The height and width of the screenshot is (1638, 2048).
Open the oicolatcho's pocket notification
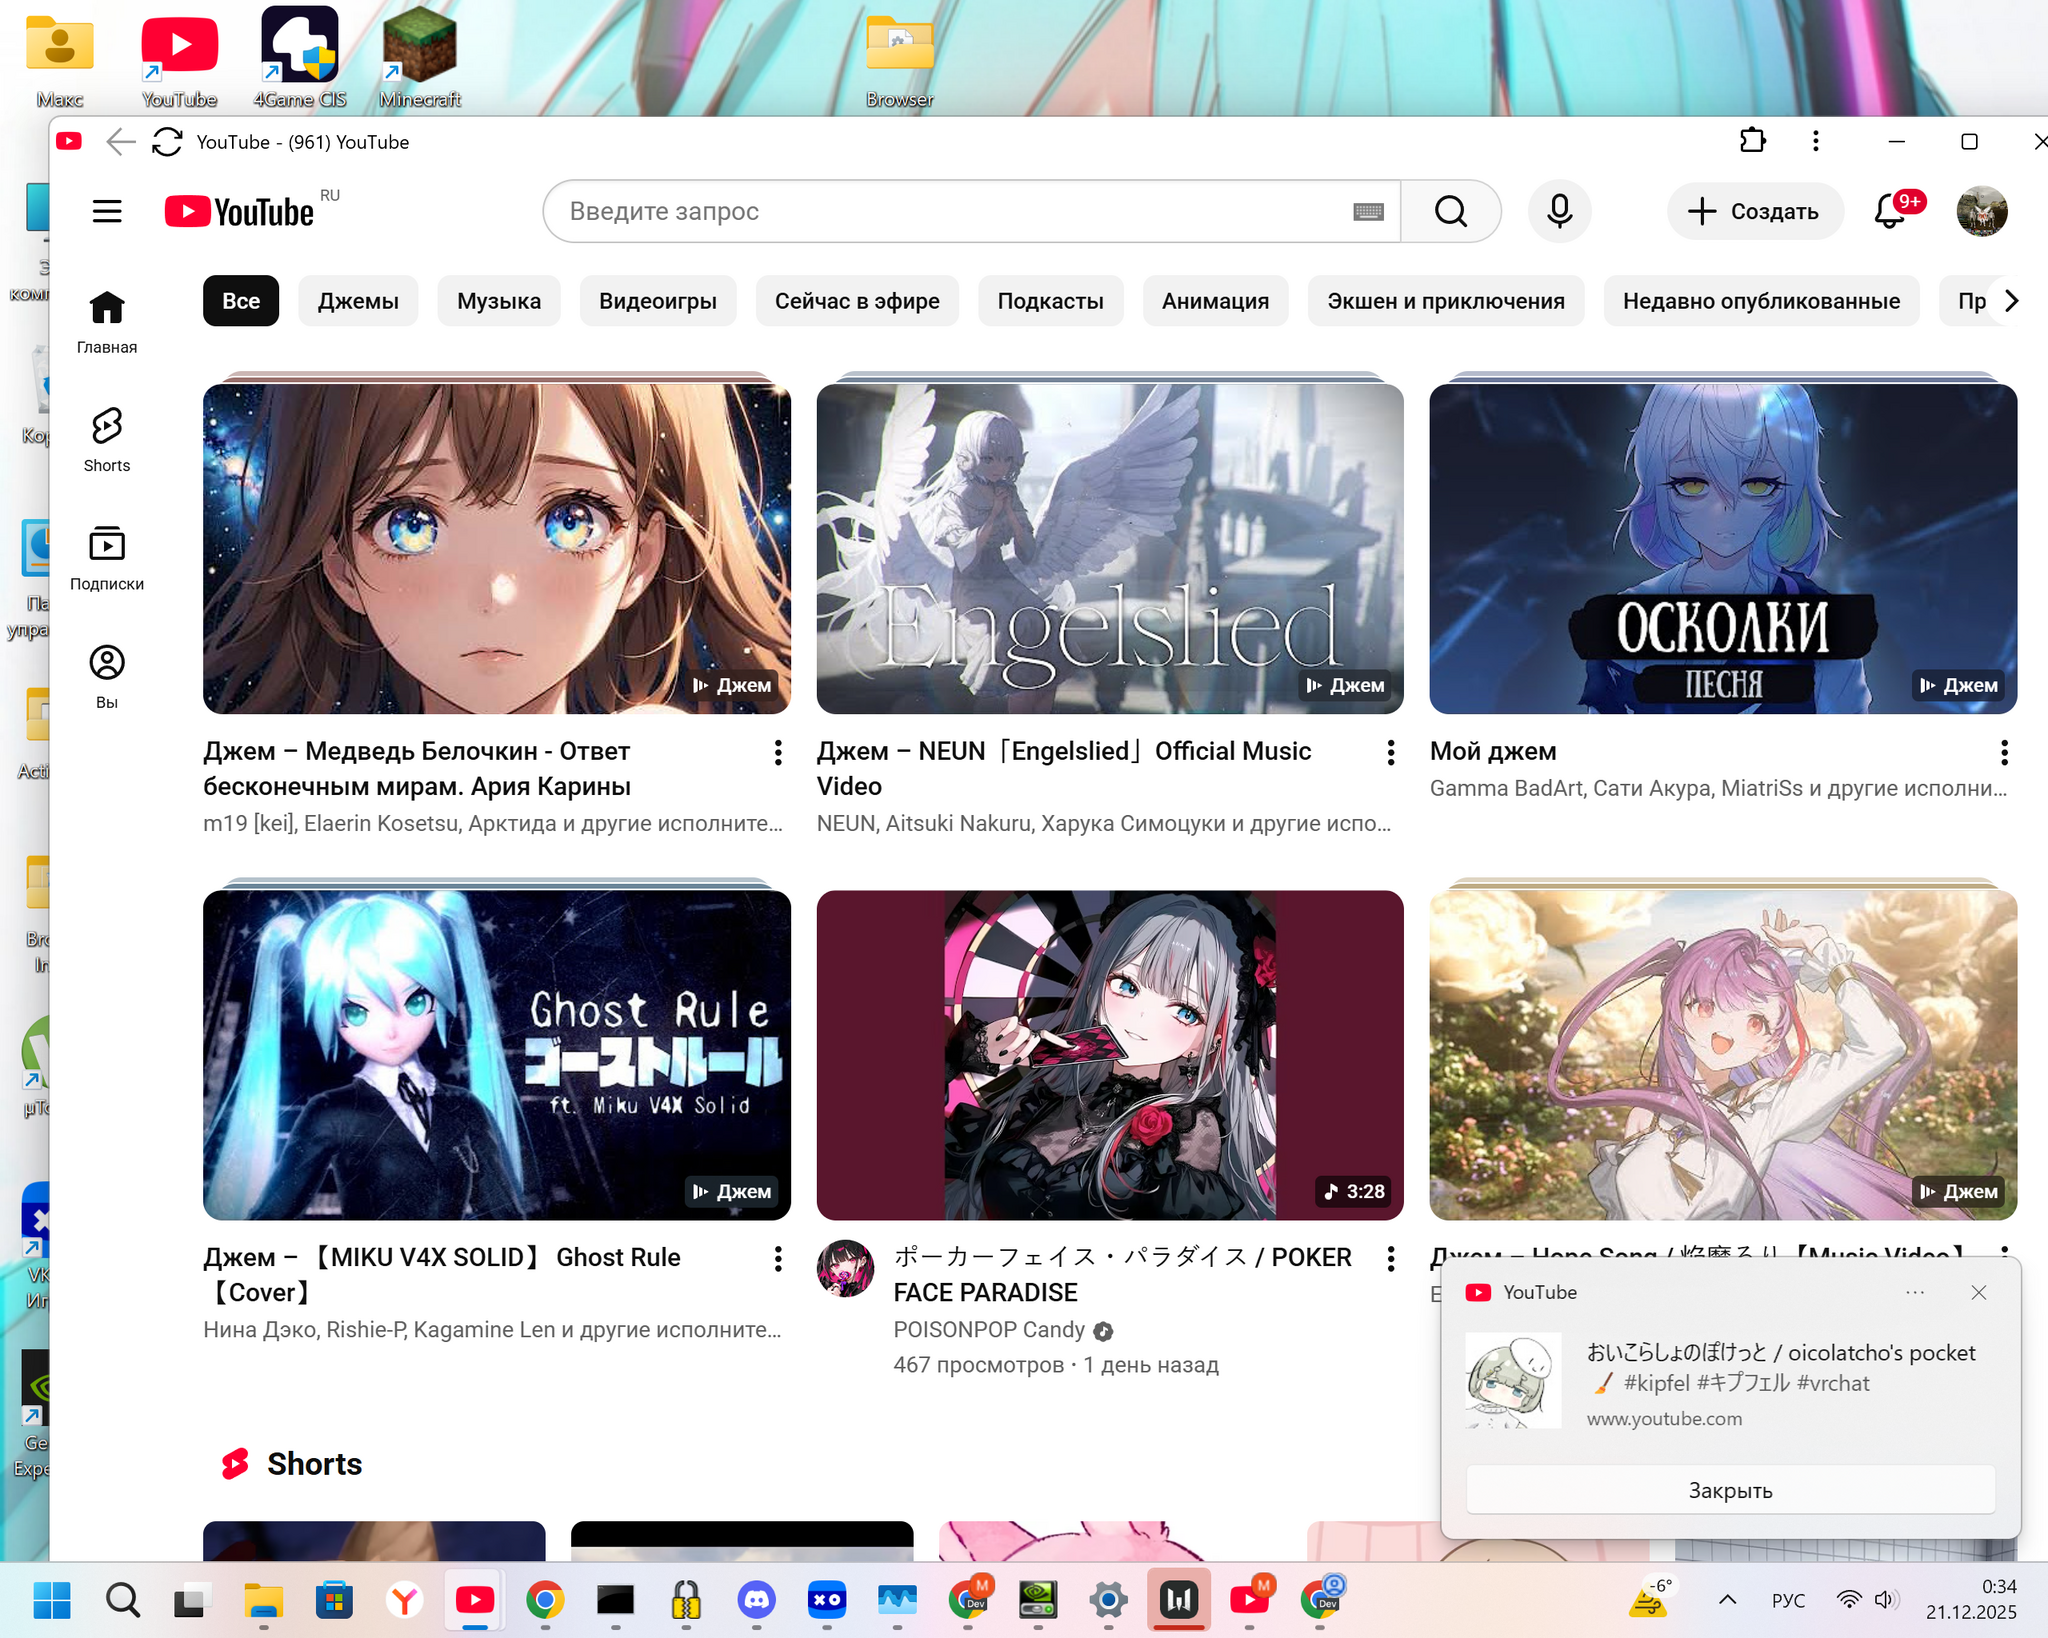(x=1730, y=1383)
